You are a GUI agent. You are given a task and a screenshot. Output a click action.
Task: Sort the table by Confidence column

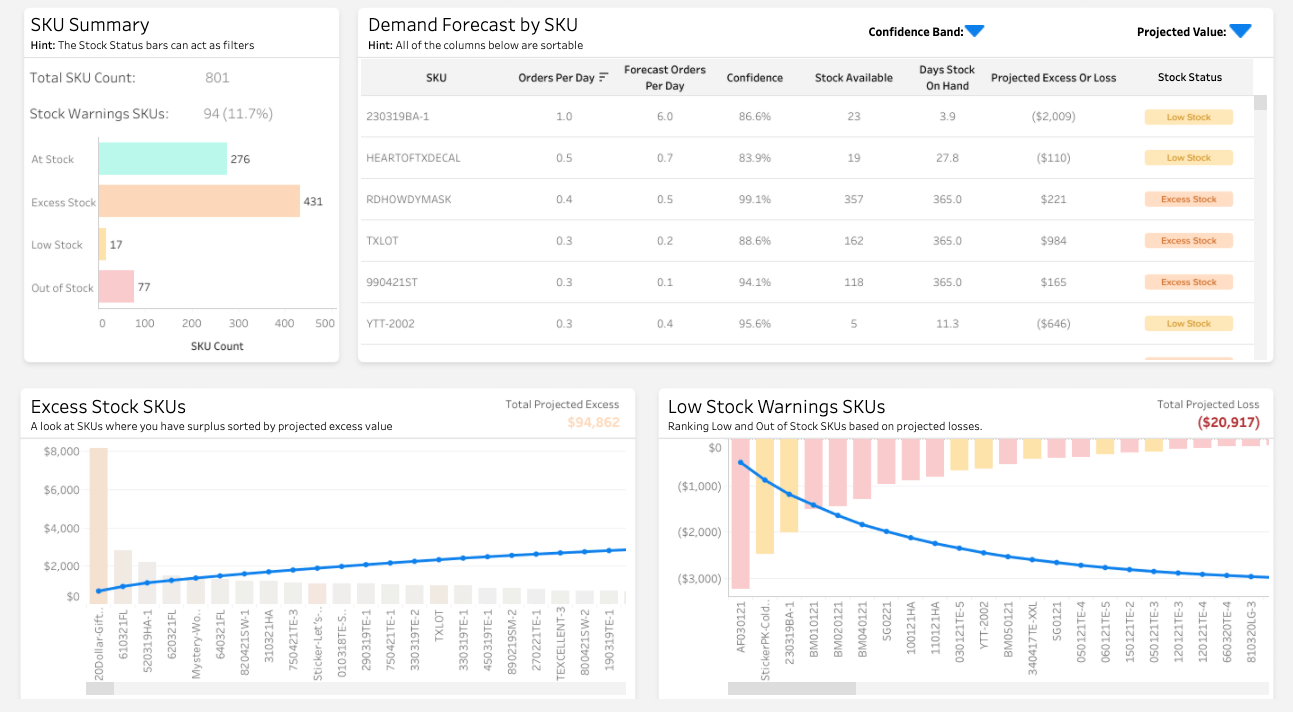click(x=755, y=77)
